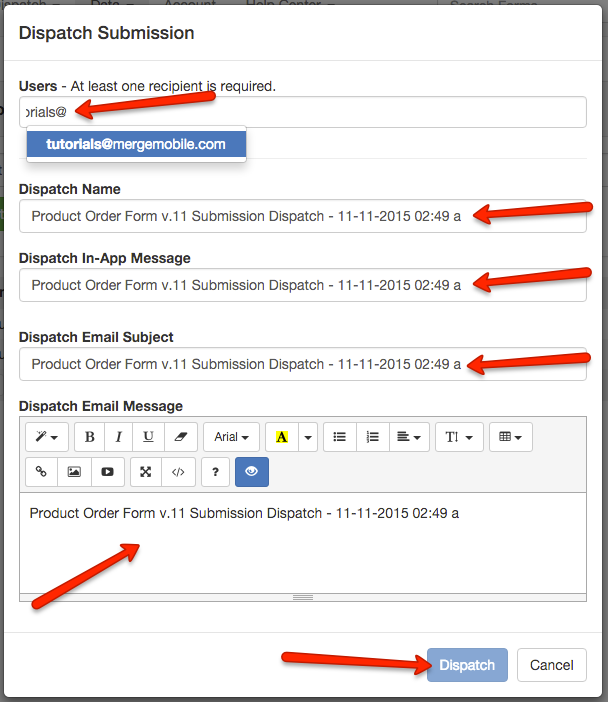Open the table insert dropdown
608x702 pixels.
[510, 437]
